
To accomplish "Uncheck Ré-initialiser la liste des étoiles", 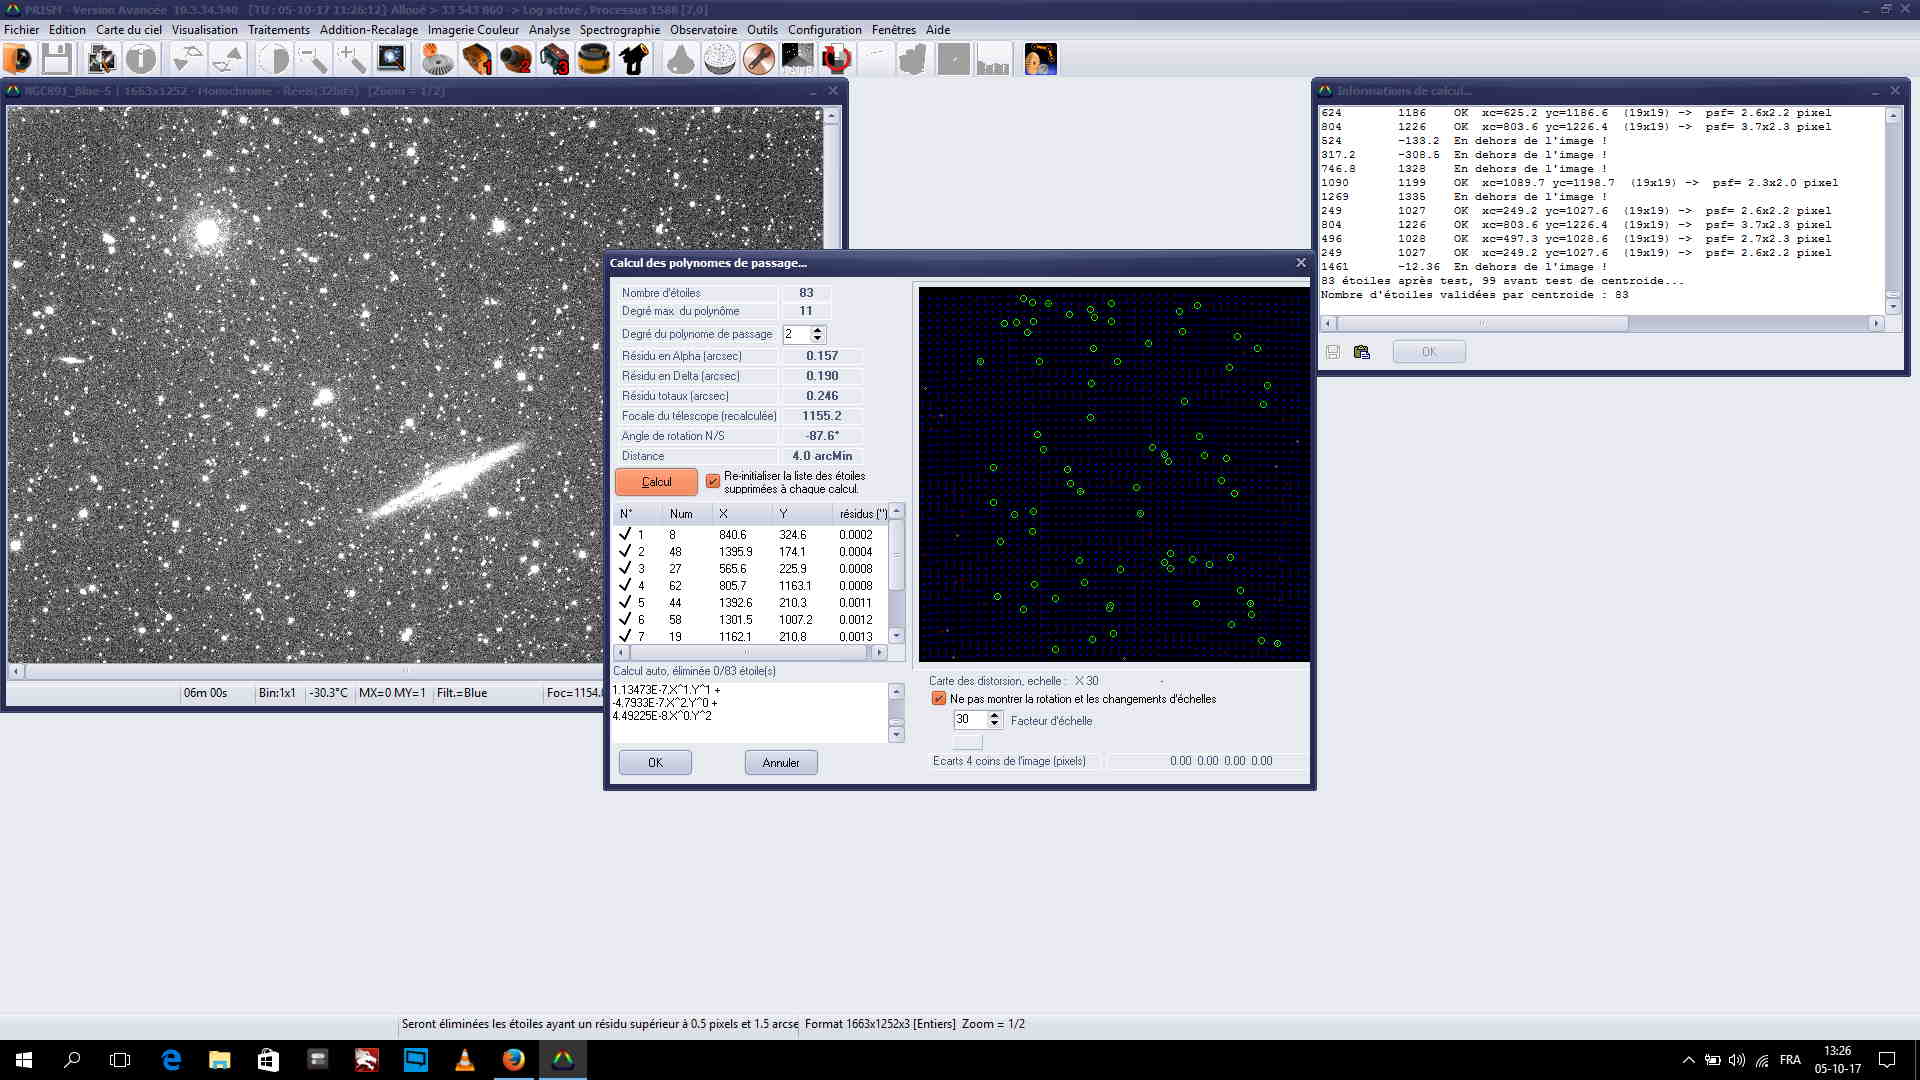I will pyautogui.click(x=713, y=482).
